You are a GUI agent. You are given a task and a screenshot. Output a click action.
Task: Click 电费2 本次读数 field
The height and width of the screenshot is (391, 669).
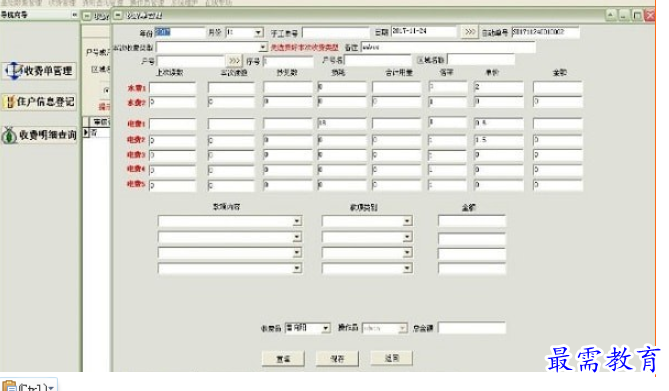pos(231,140)
